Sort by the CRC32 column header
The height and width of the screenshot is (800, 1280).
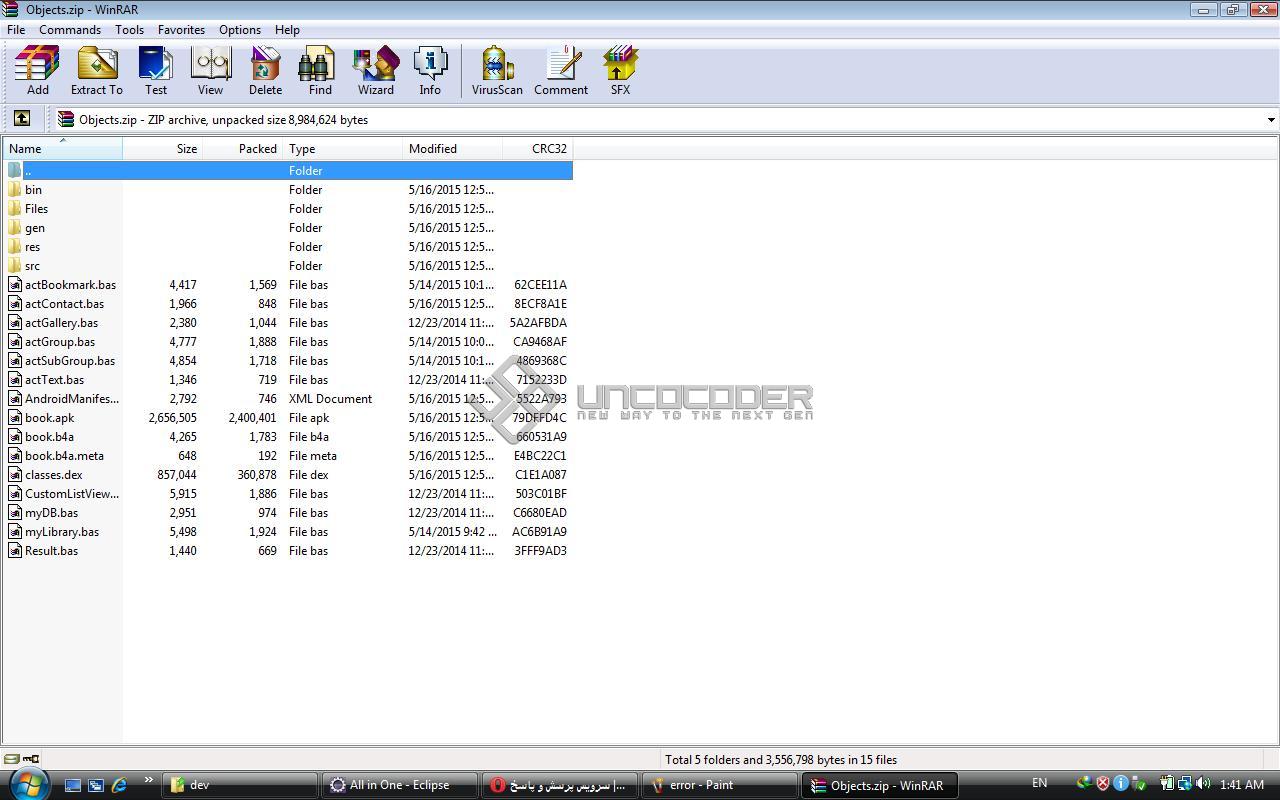click(538, 148)
